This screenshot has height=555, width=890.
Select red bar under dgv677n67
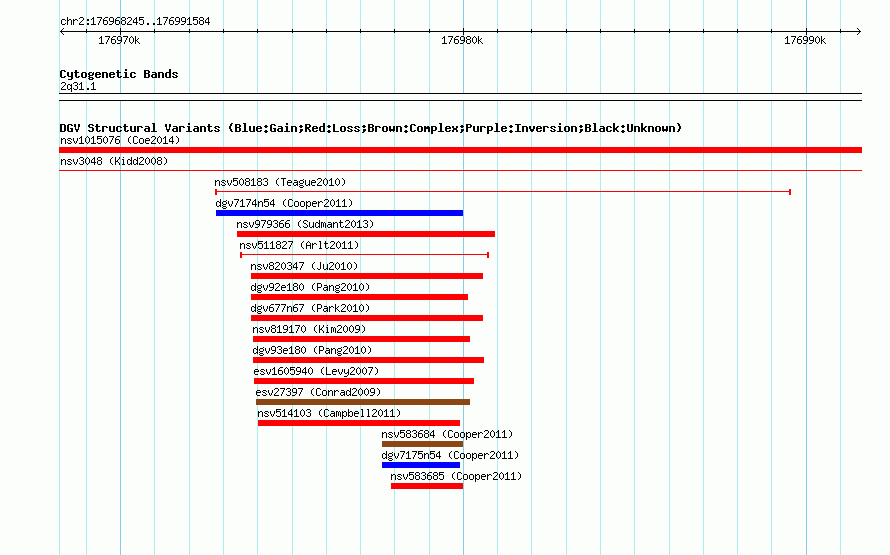click(367, 318)
